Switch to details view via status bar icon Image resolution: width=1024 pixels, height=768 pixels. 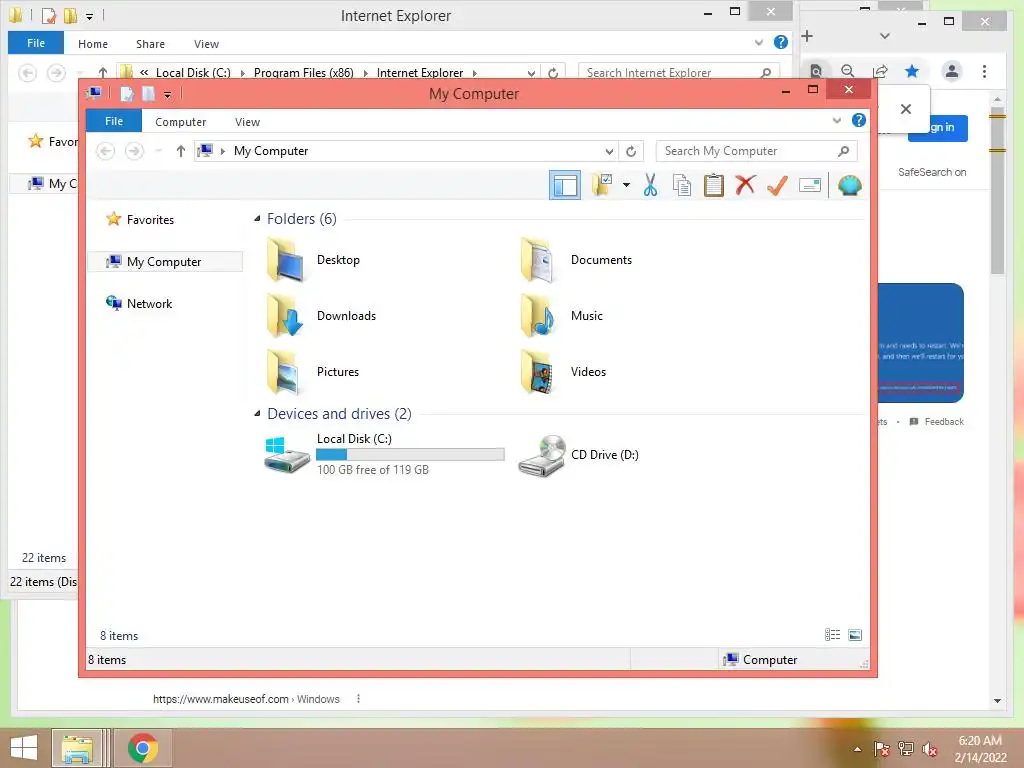833,635
